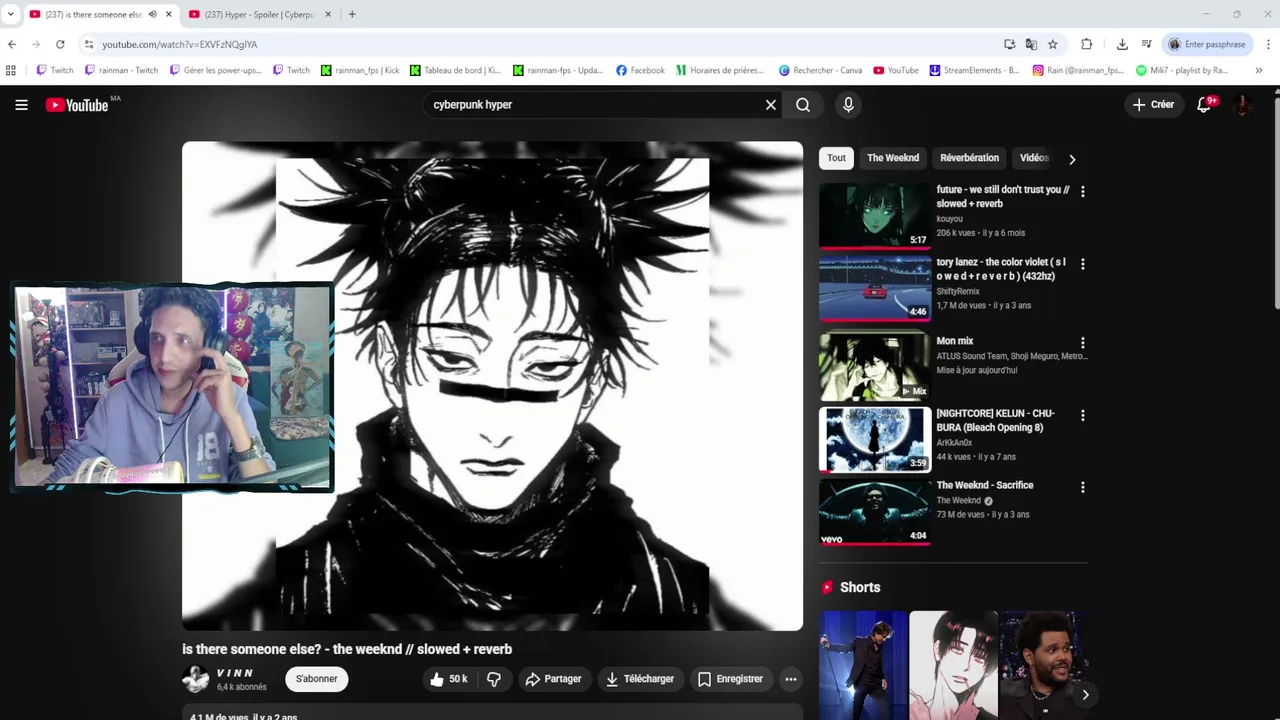Open future we still don't trust you thumbnail
Image resolution: width=1280 pixels, height=720 pixels.
coord(875,215)
